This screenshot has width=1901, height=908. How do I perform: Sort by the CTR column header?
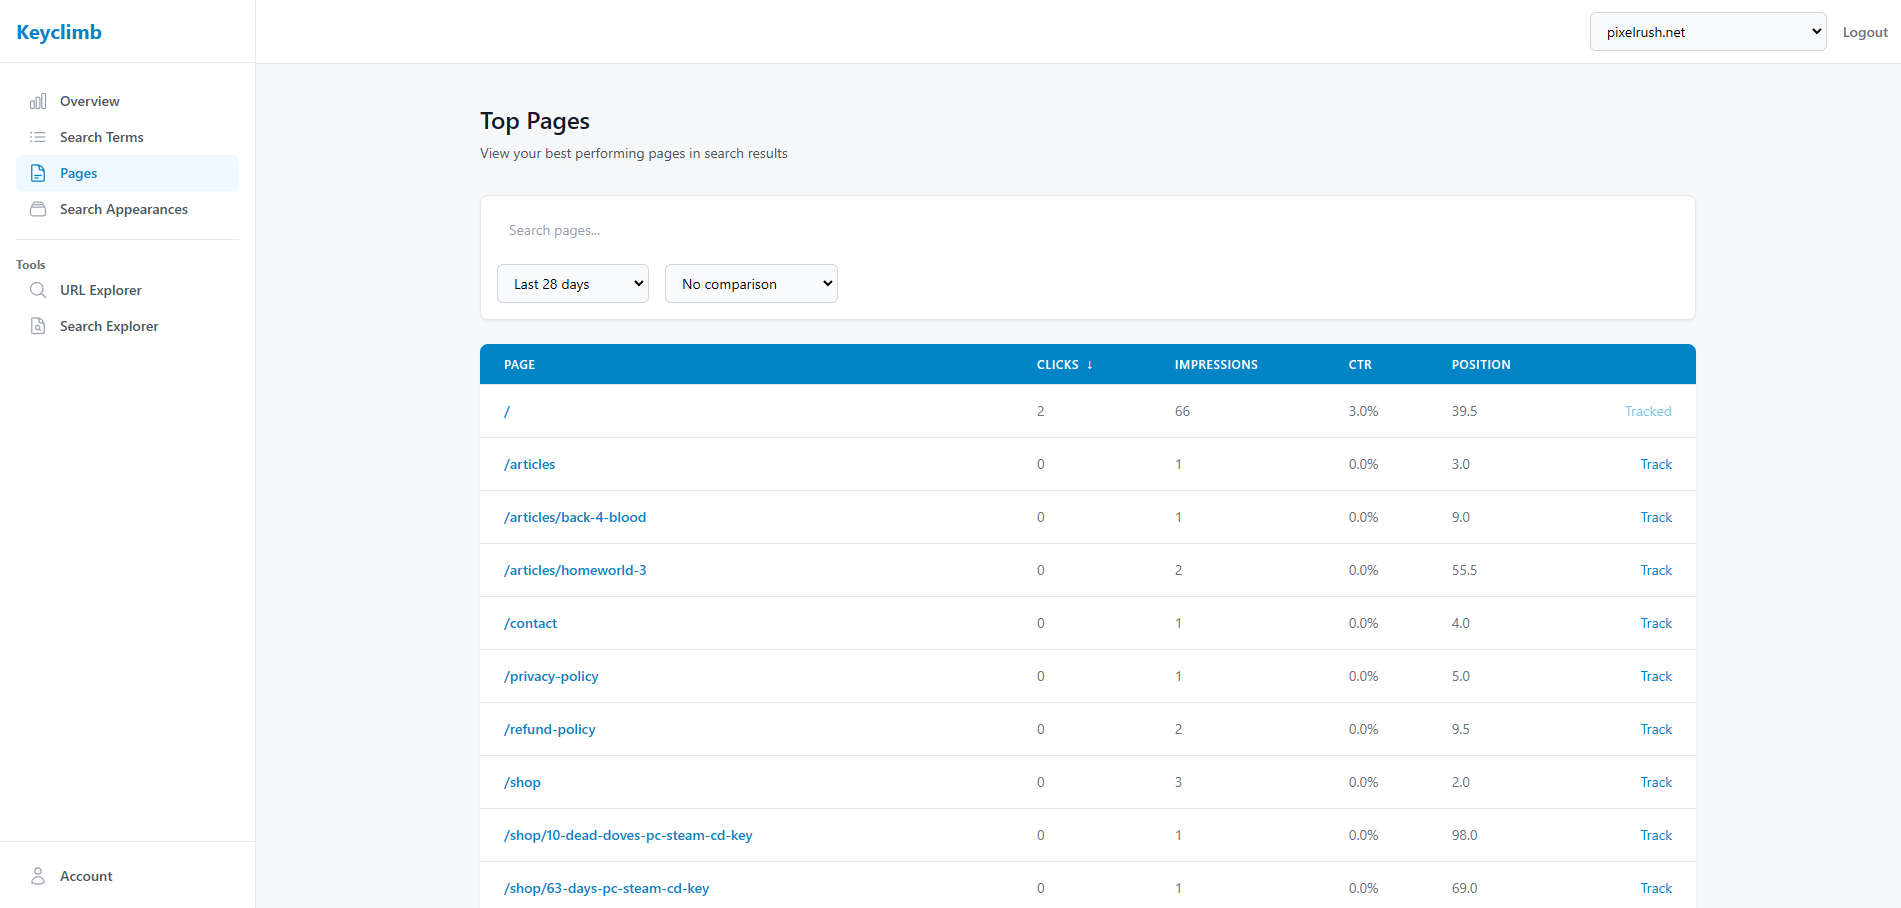[x=1360, y=365]
